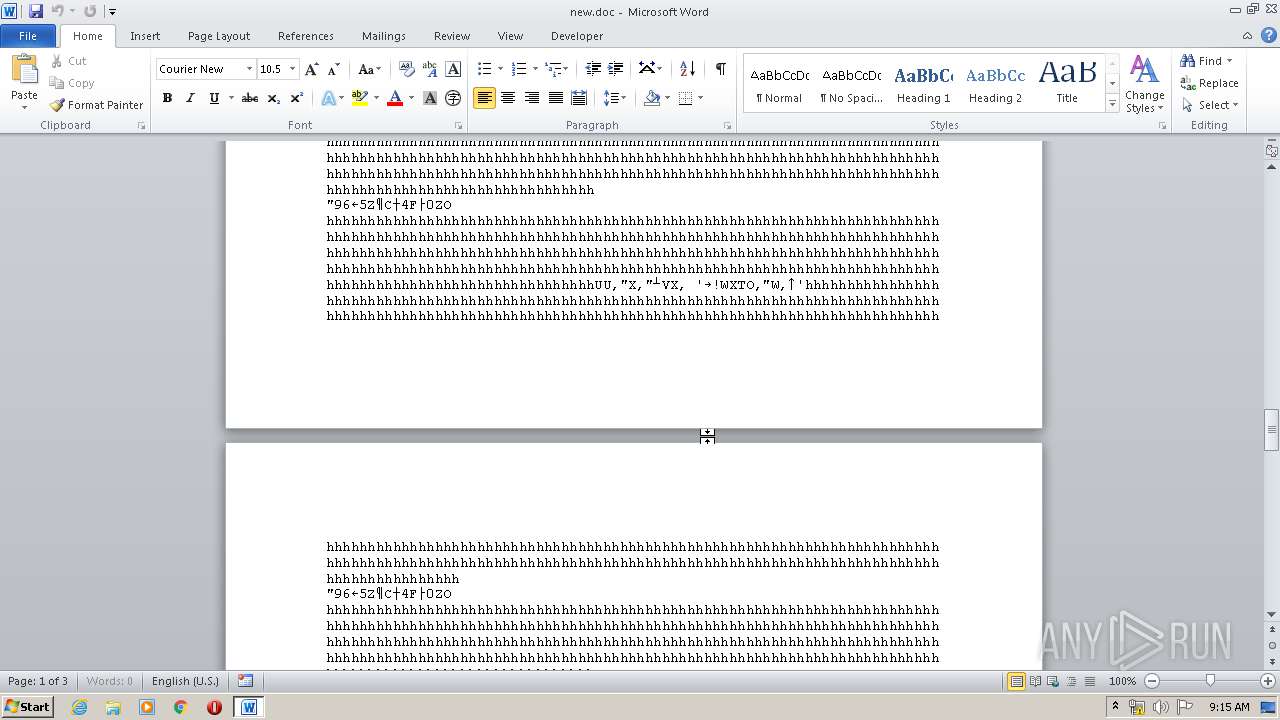Switch to Developer tab
The height and width of the screenshot is (720, 1280).
[x=577, y=35]
